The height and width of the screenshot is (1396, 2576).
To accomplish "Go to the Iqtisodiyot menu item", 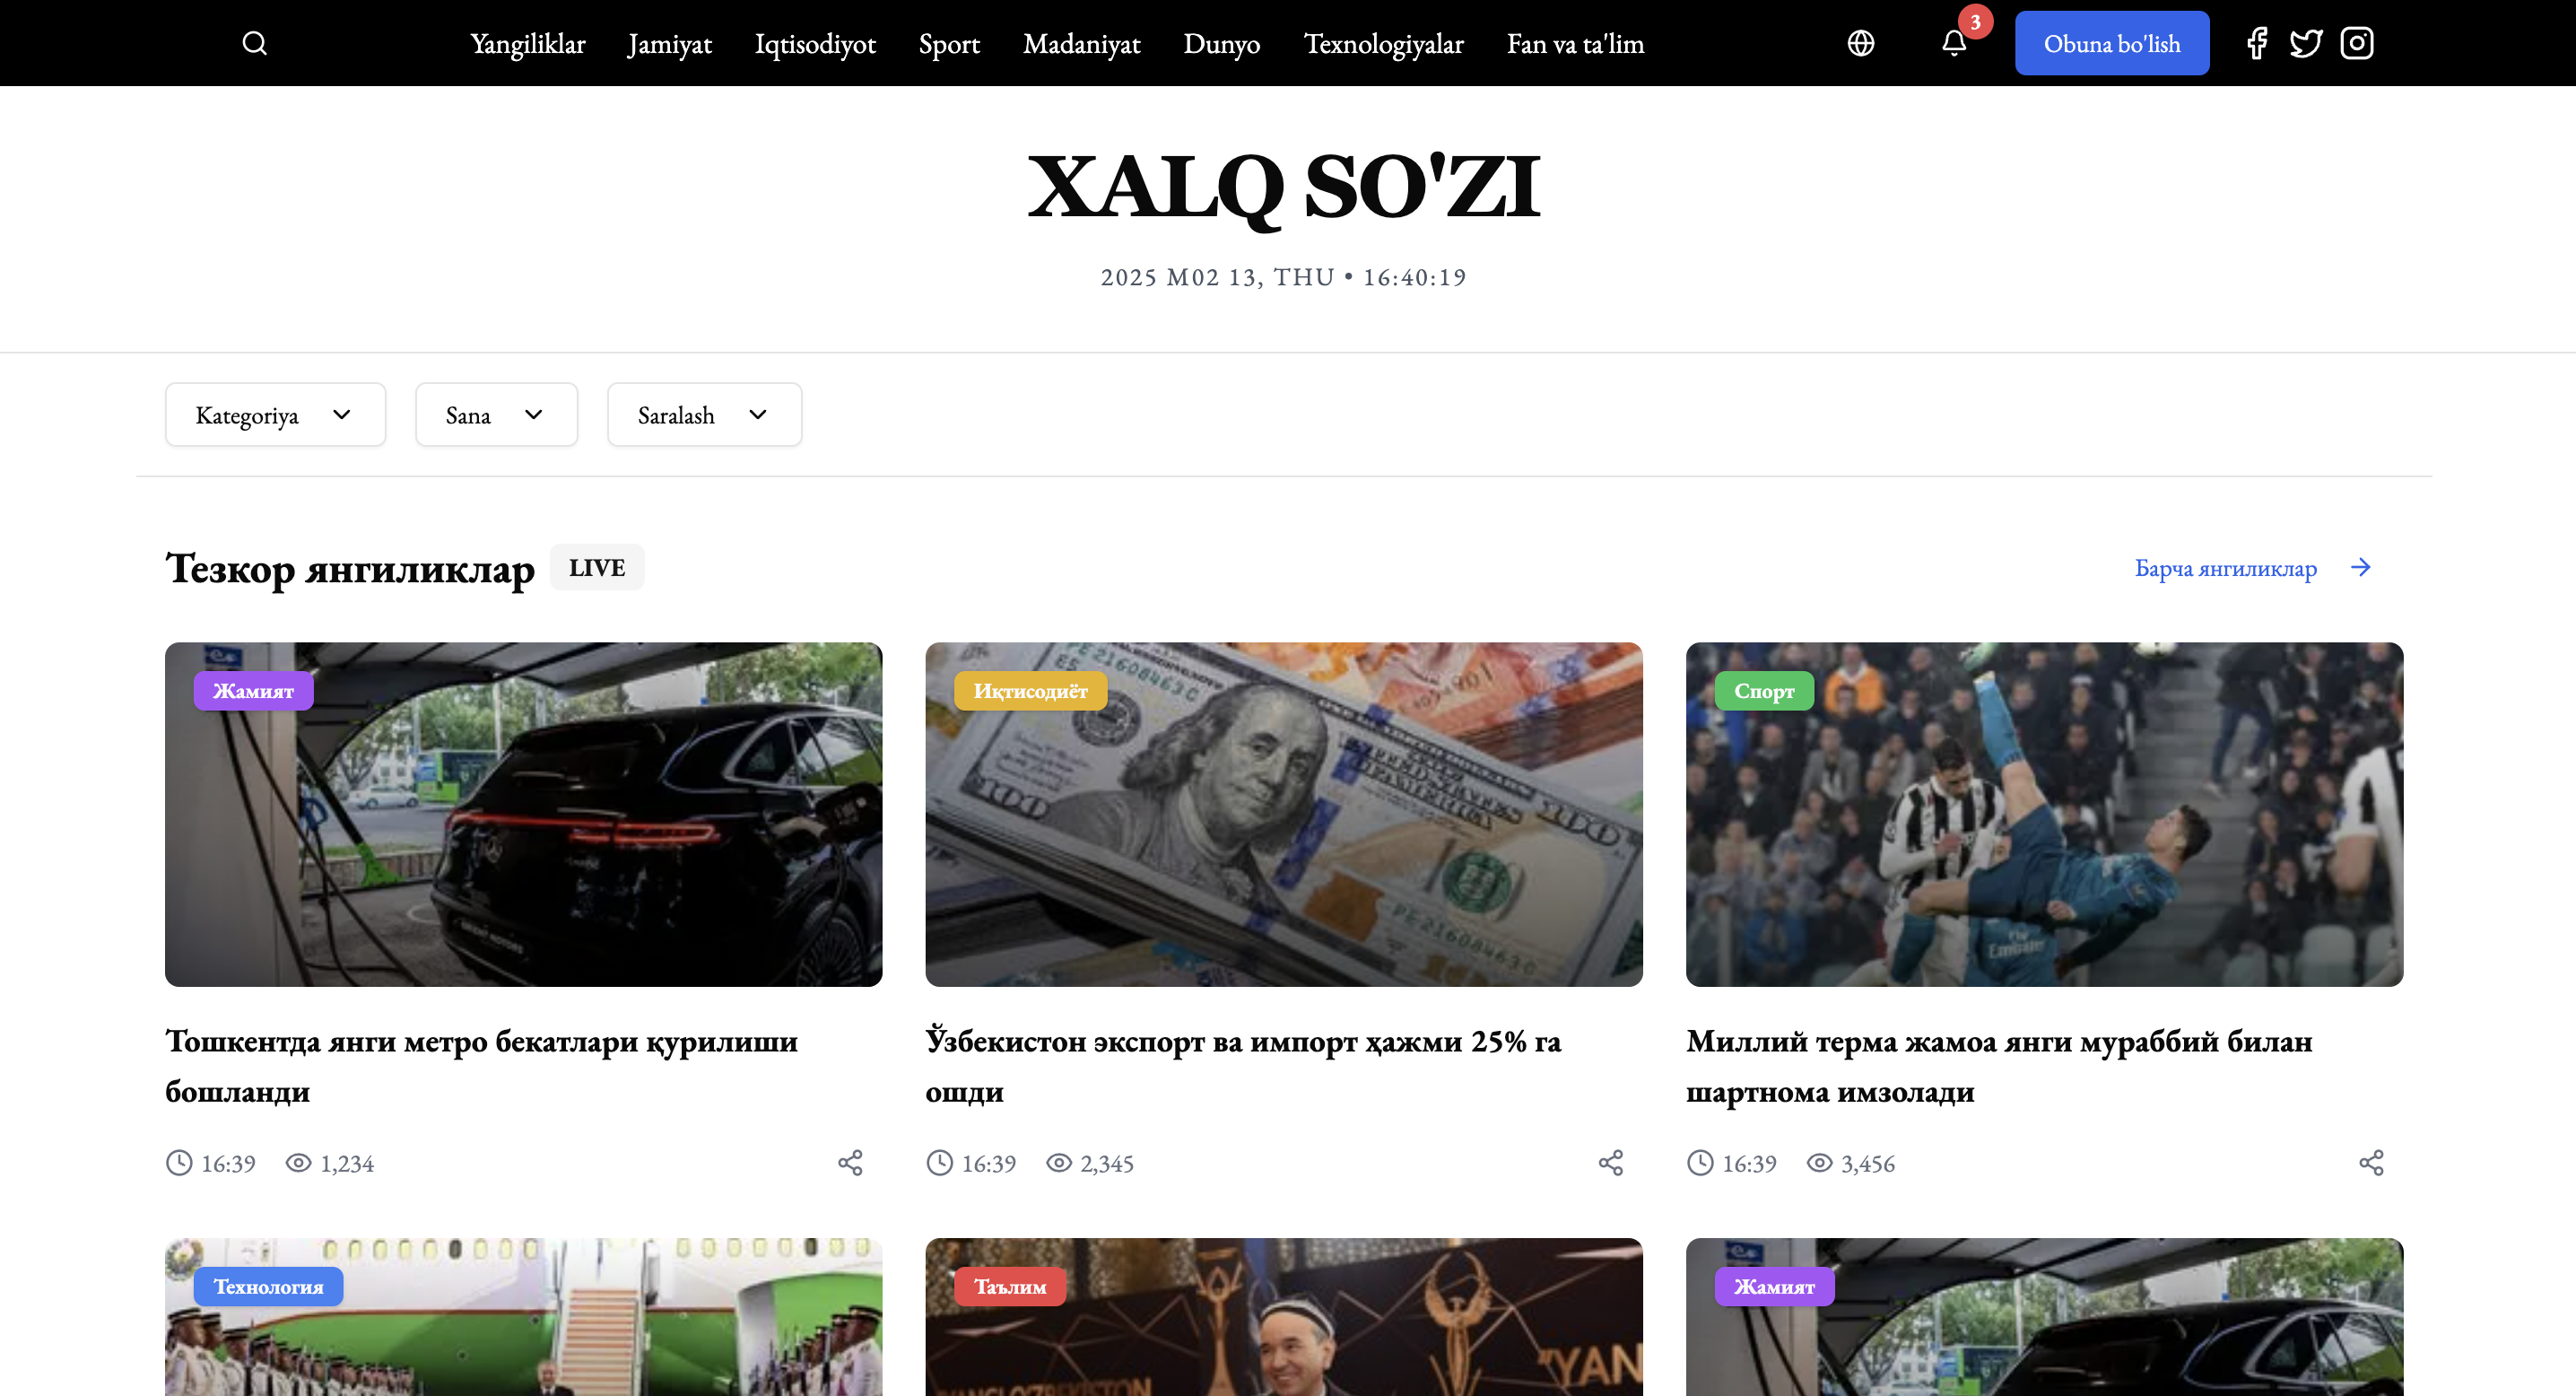I will tap(815, 44).
